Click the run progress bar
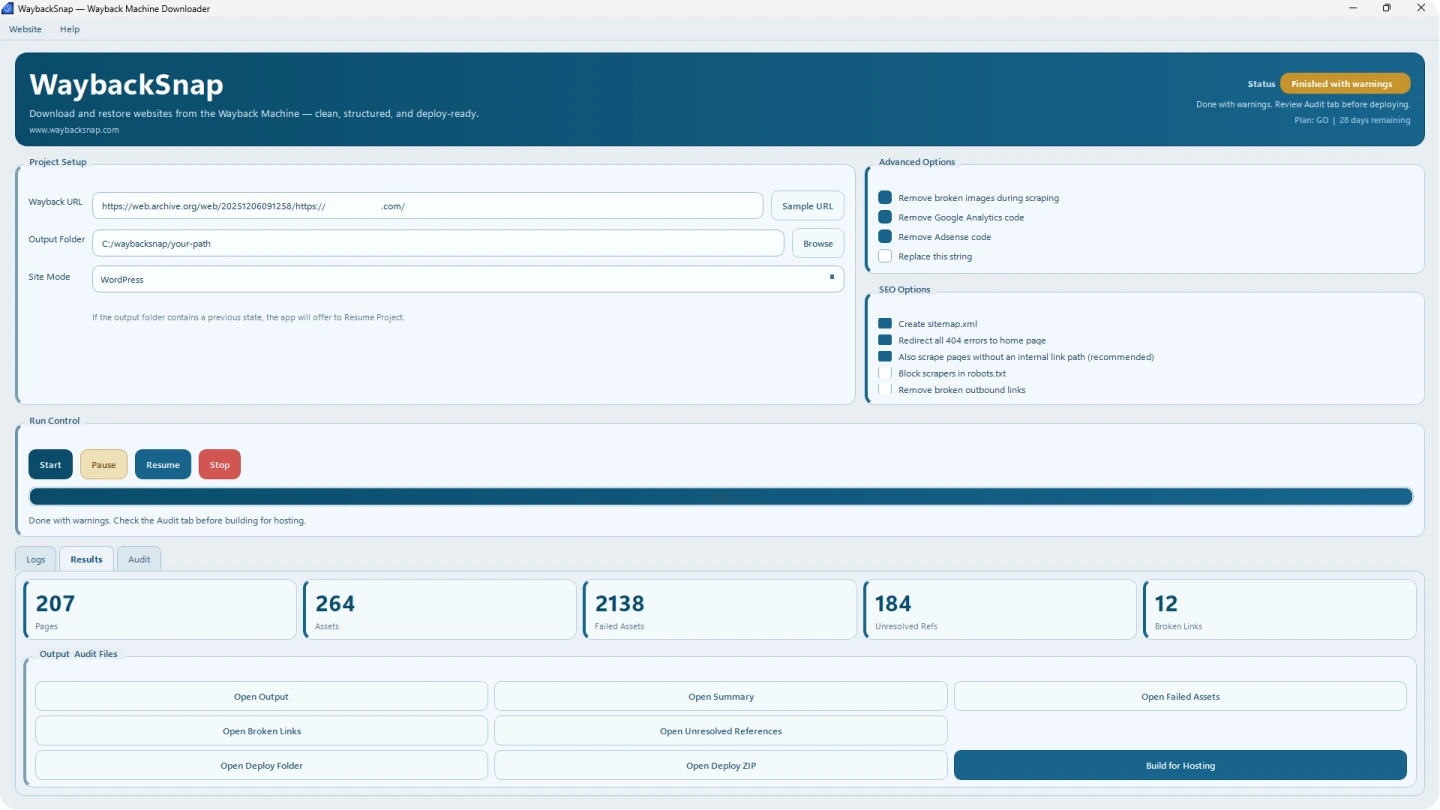The width and height of the screenshot is (1440, 810). [721, 497]
